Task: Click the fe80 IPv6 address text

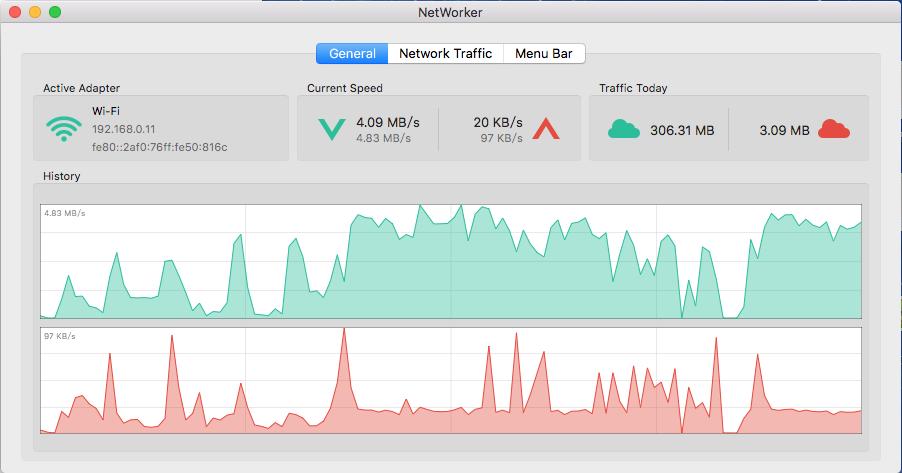Action: tap(159, 147)
